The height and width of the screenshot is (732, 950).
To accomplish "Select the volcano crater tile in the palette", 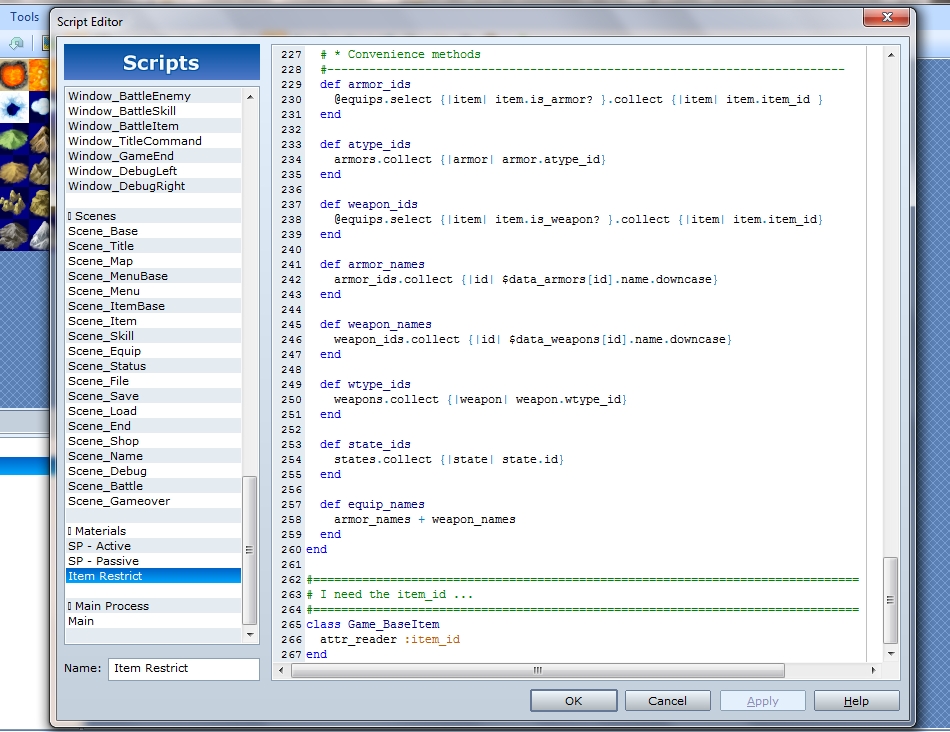I will click(x=13, y=75).
